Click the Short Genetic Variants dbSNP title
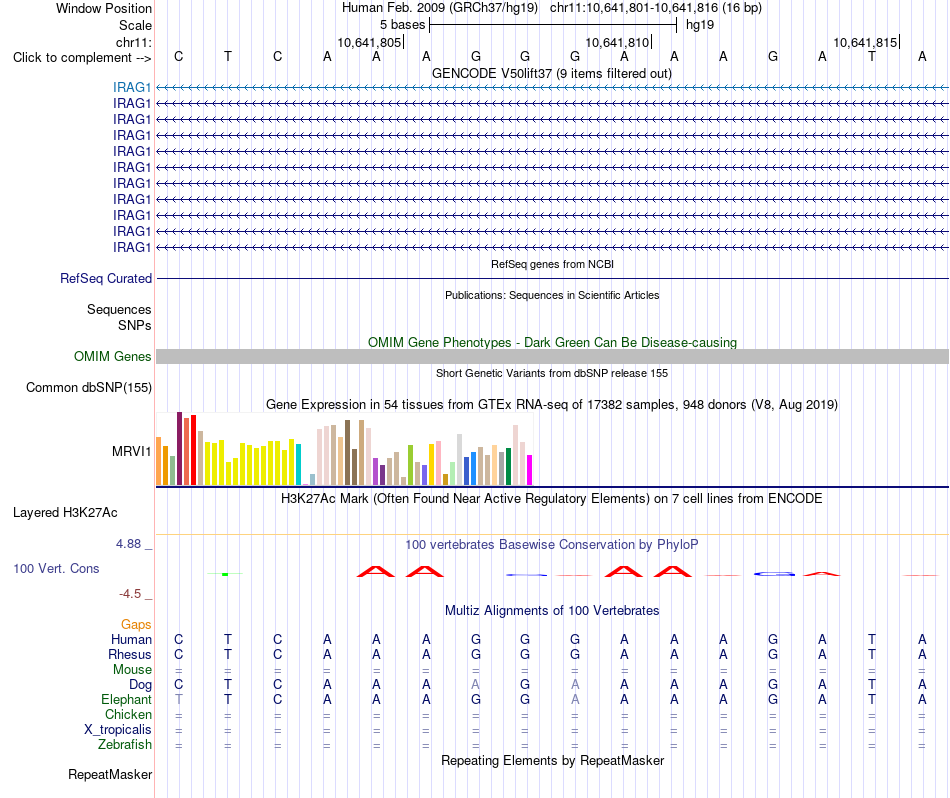 [x=552, y=373]
